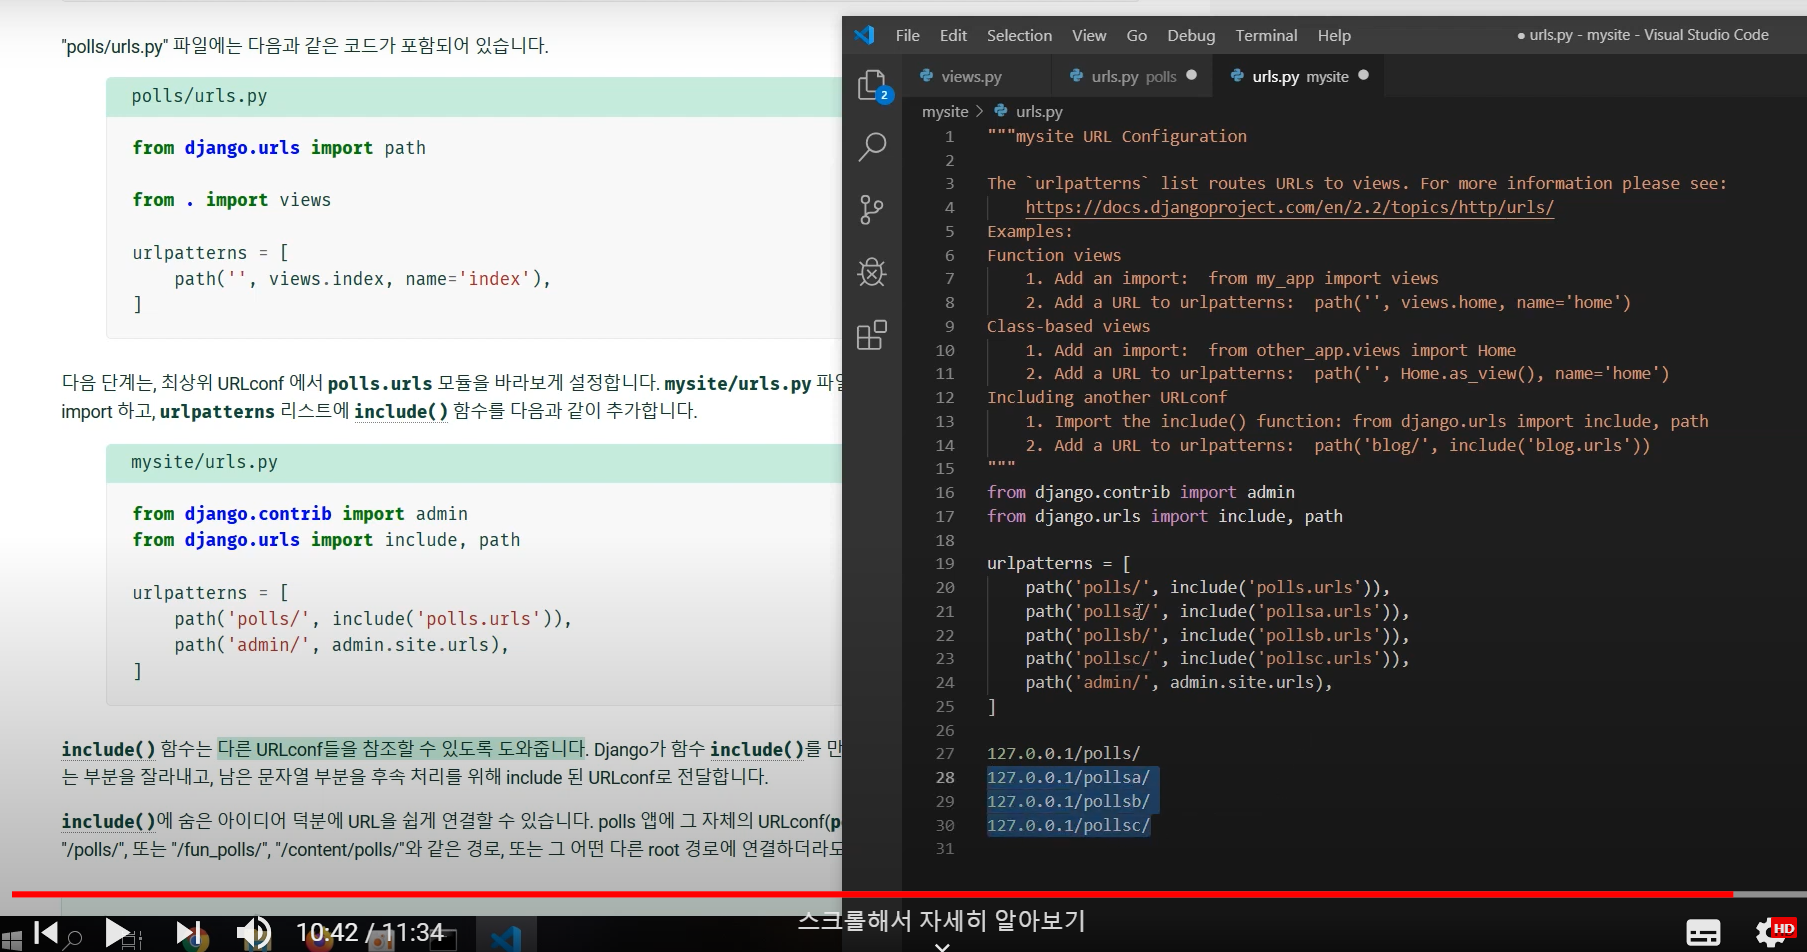Click '127.0.0.1/pollsc/' on line 30
The width and height of the screenshot is (1807, 952).
click(x=1068, y=825)
